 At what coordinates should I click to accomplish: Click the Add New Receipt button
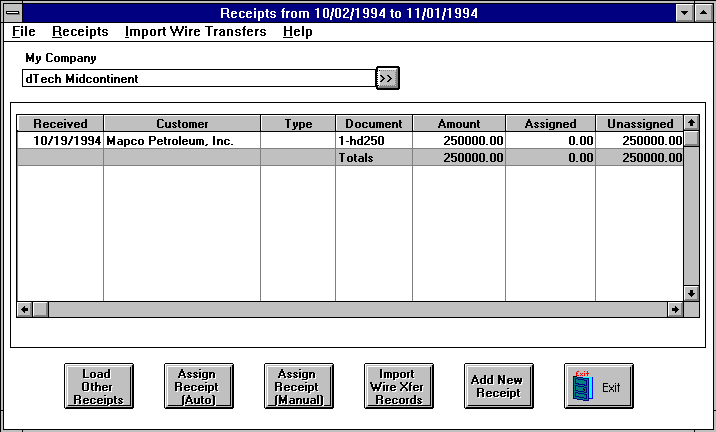click(499, 386)
